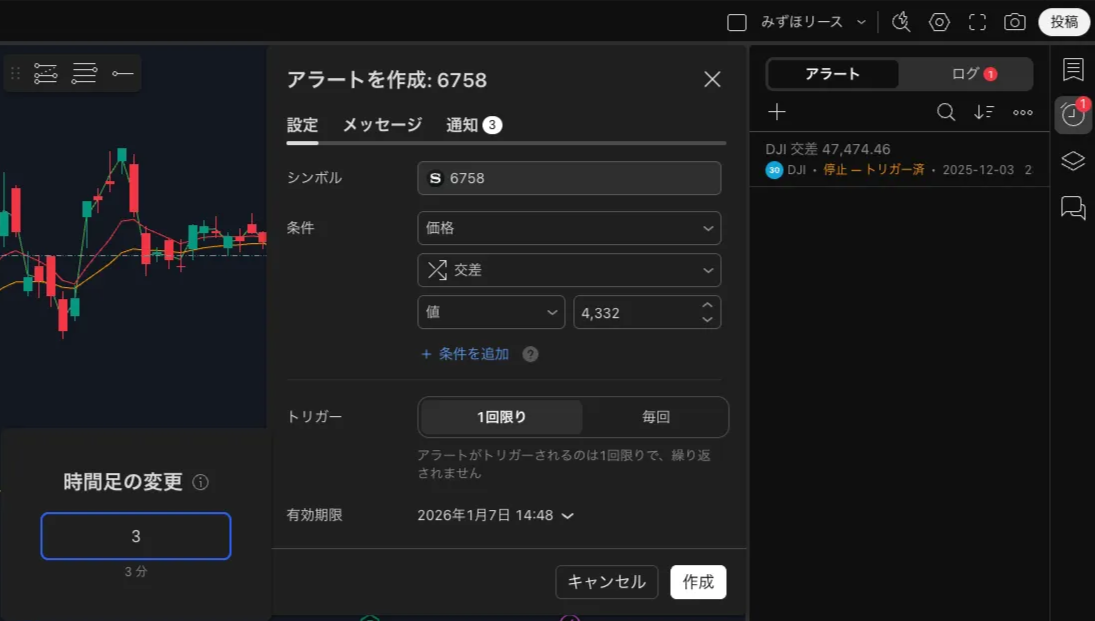Open the chat bubbles icon in sidebar

(1072, 207)
